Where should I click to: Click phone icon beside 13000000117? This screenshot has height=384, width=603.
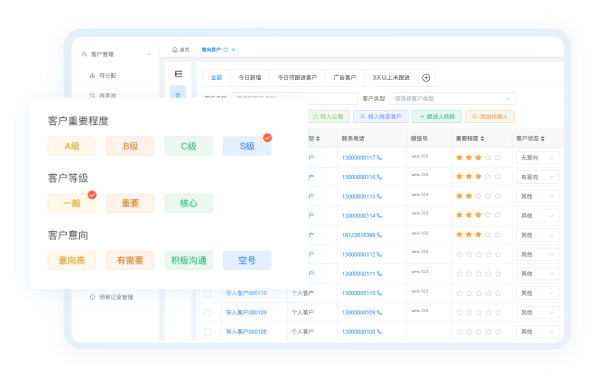[380, 158]
